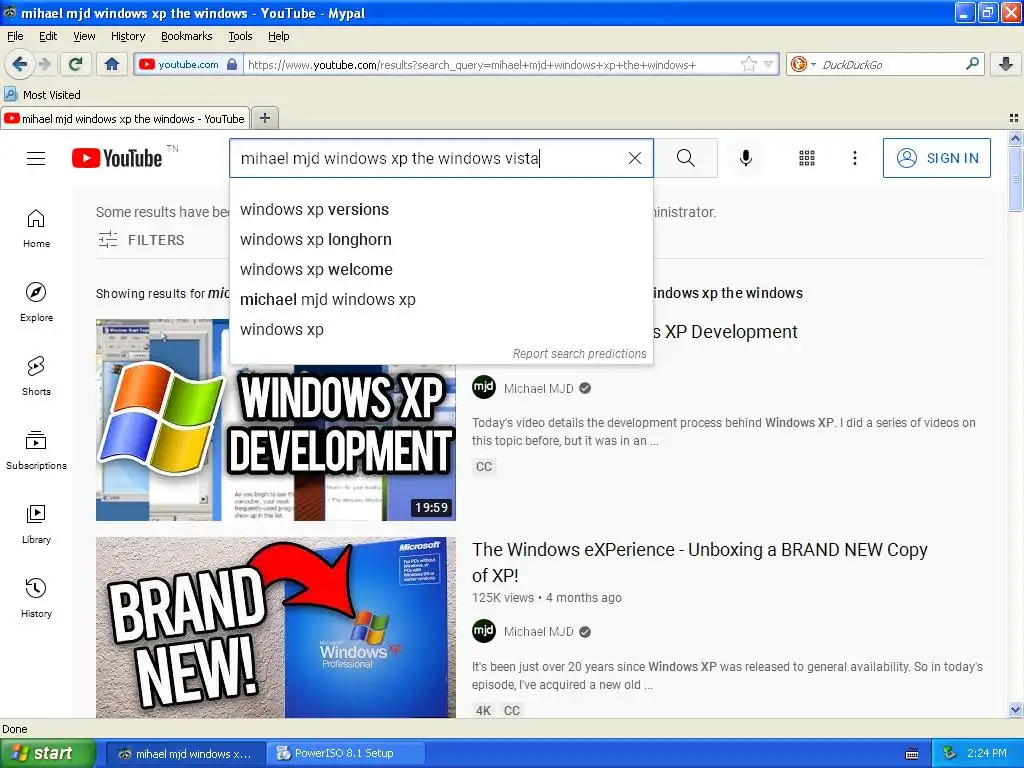Viewport: 1024px width, 768px height.
Task: Click the search bar magnifier icon
Action: pos(972,64)
